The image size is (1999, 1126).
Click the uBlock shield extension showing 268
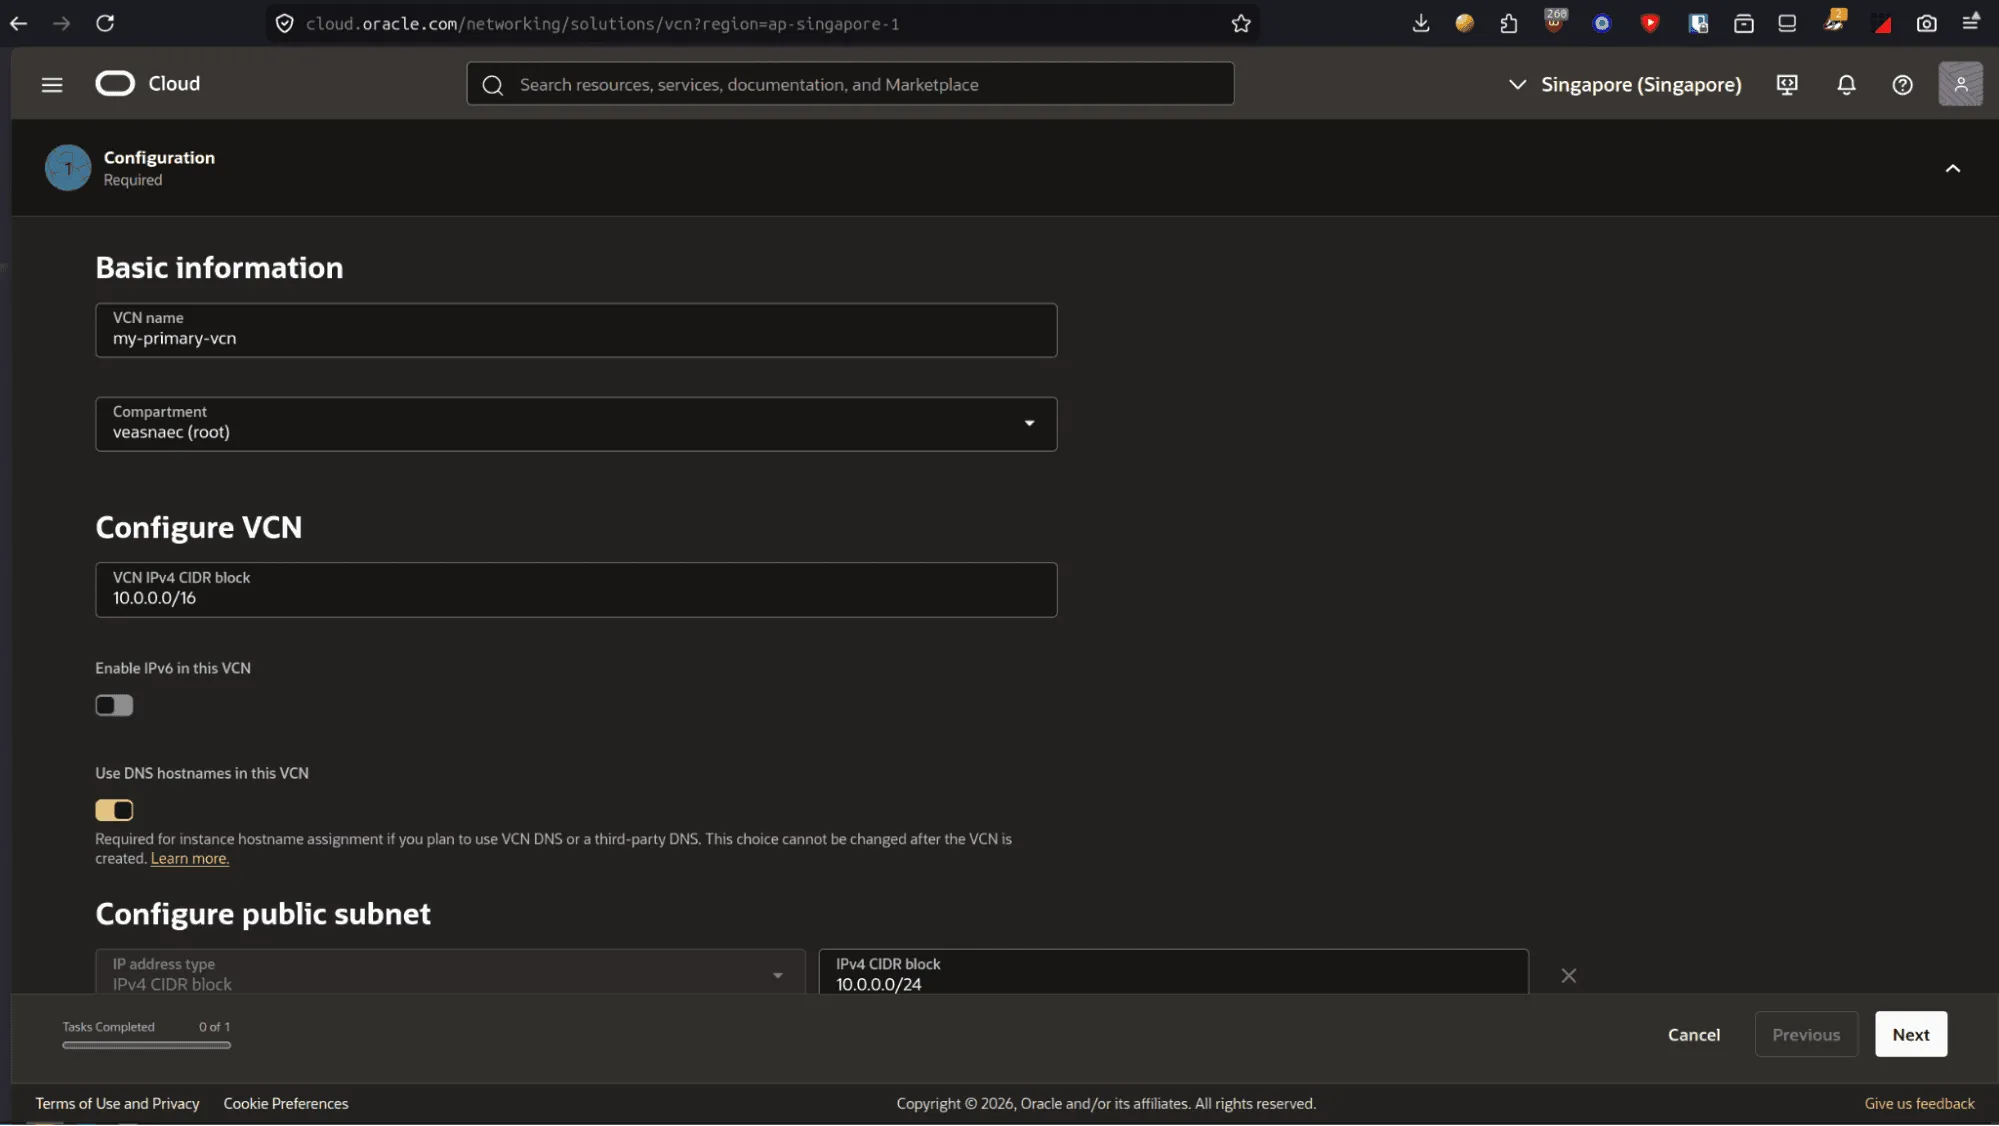[x=1555, y=21]
